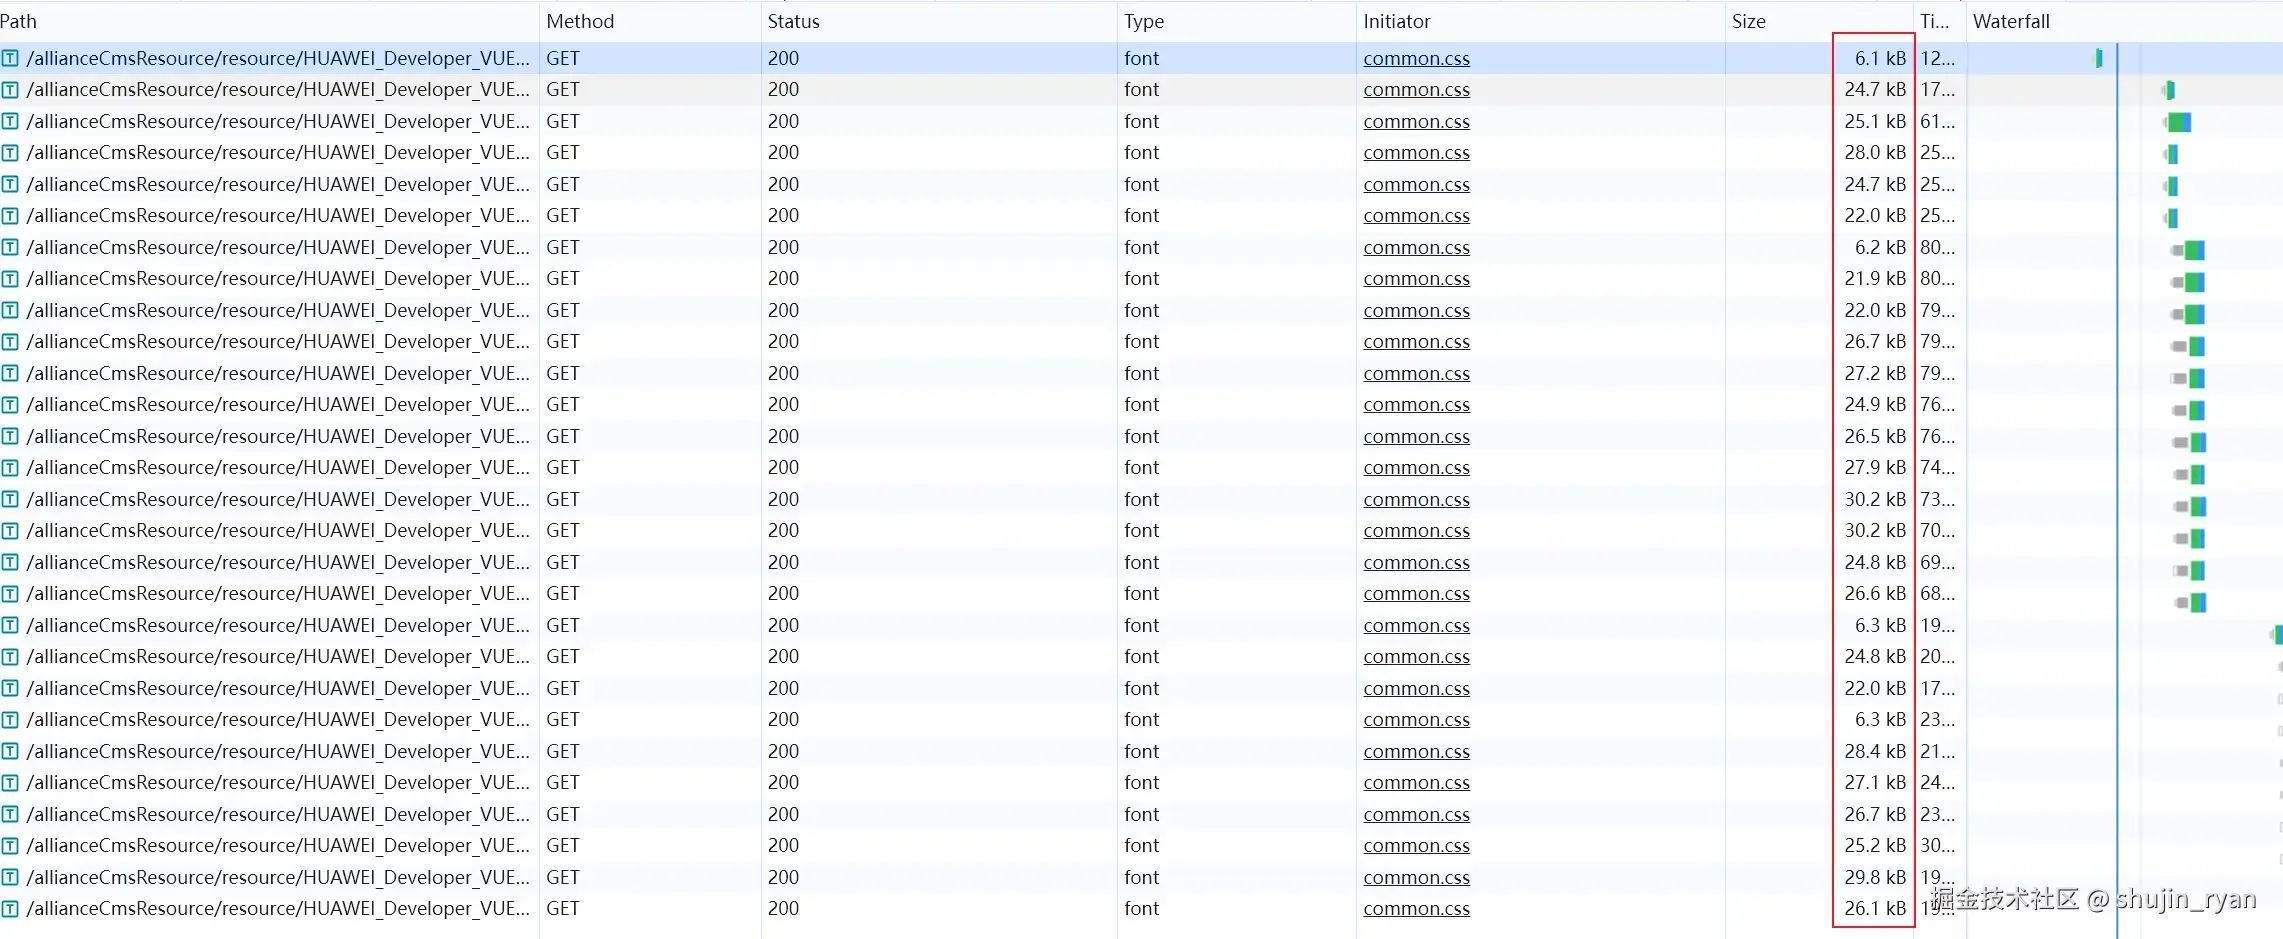Select request path in the 6.1 kB row
Image resolution: width=2283 pixels, height=939 pixels.
pyautogui.click(x=278, y=58)
